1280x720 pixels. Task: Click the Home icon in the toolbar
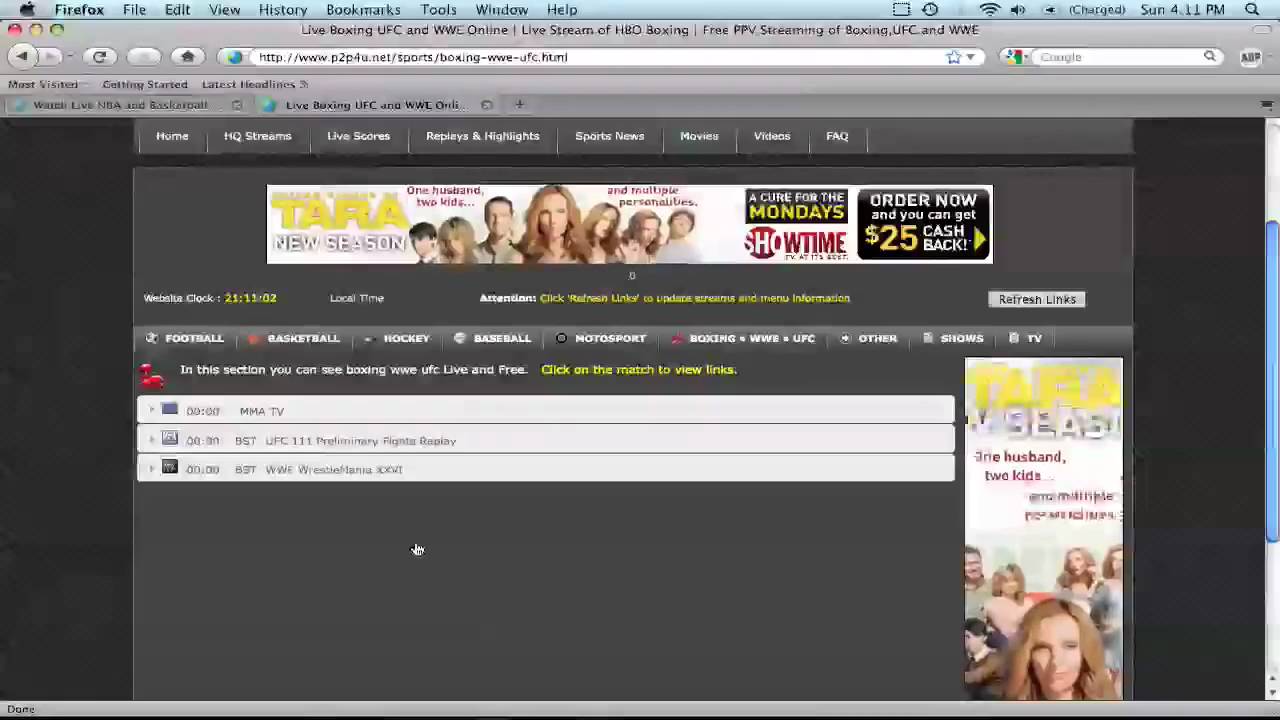pyautogui.click(x=187, y=57)
